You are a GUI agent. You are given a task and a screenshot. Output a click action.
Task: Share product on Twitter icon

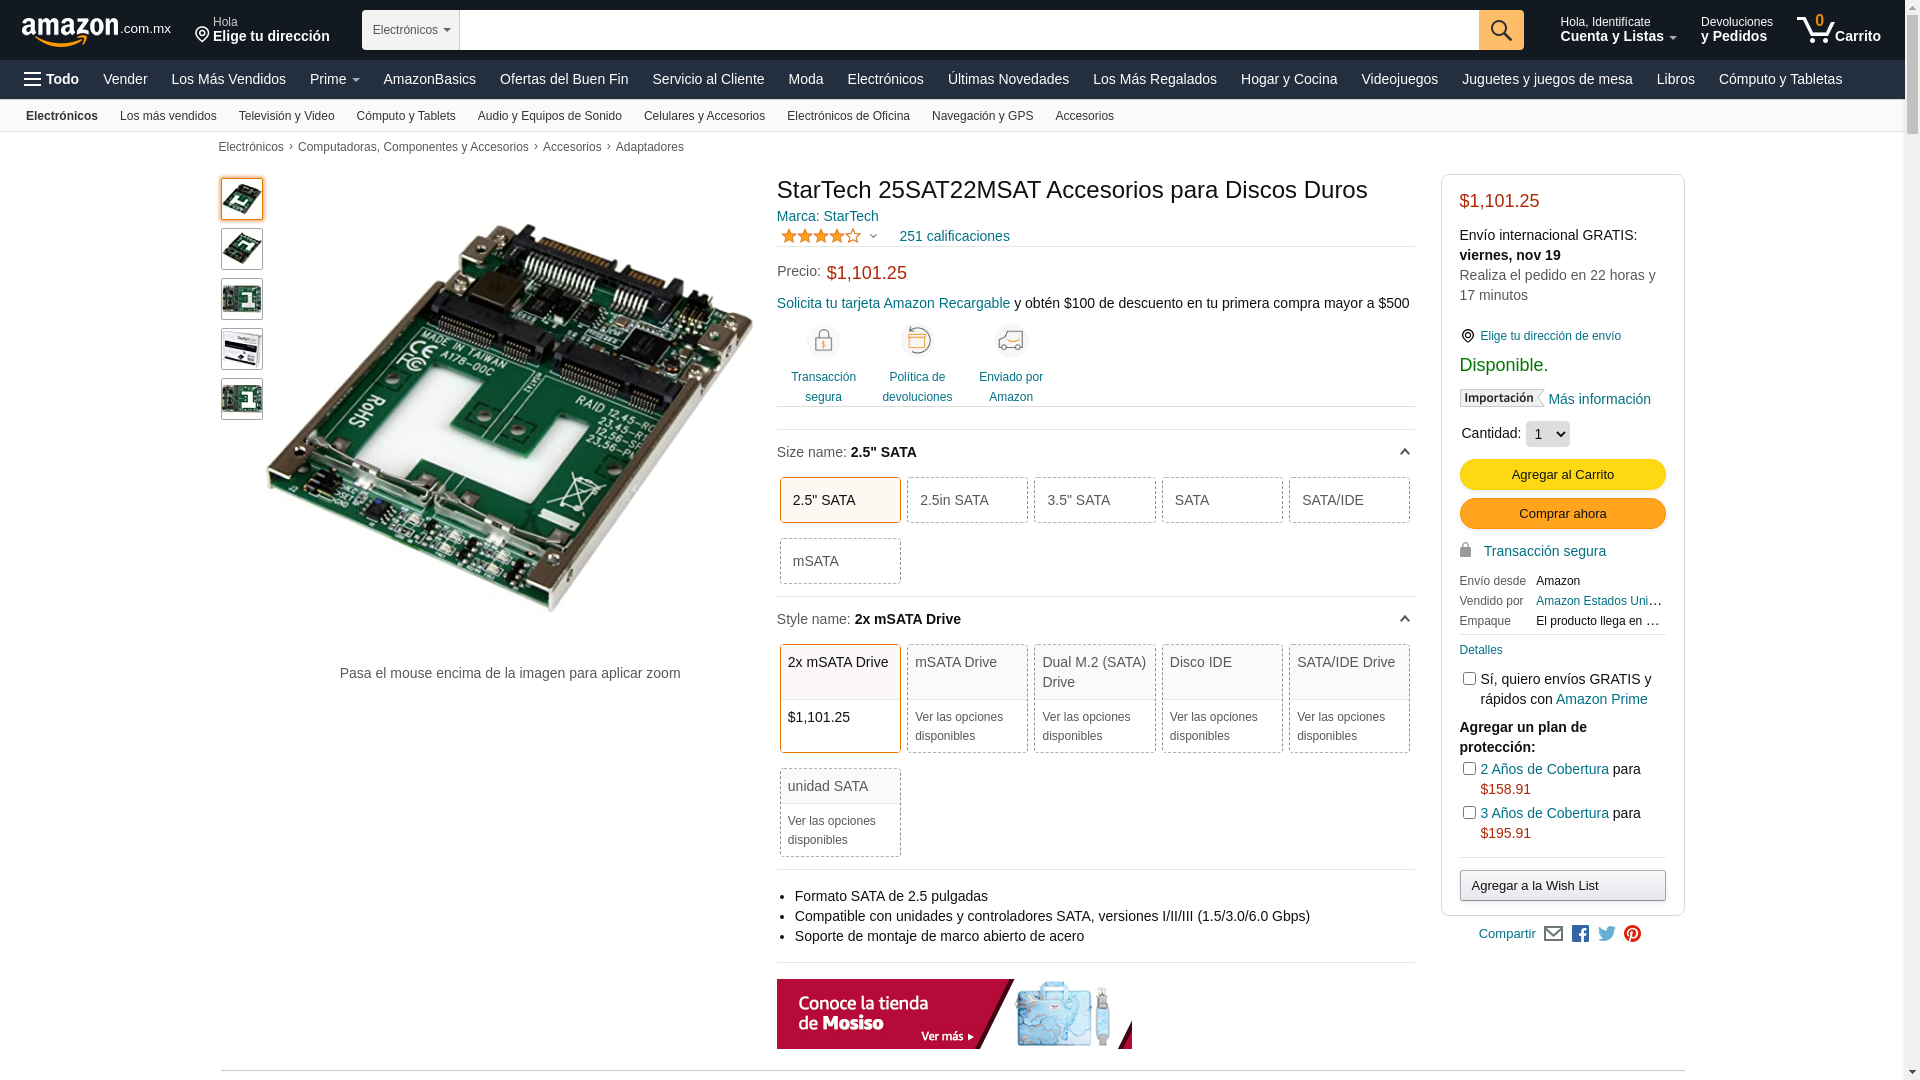1606,934
